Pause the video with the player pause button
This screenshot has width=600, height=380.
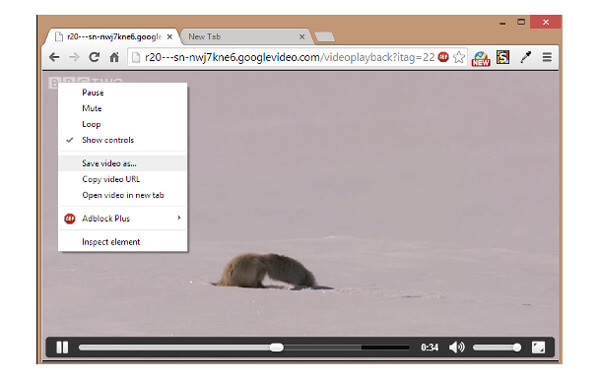click(x=62, y=347)
